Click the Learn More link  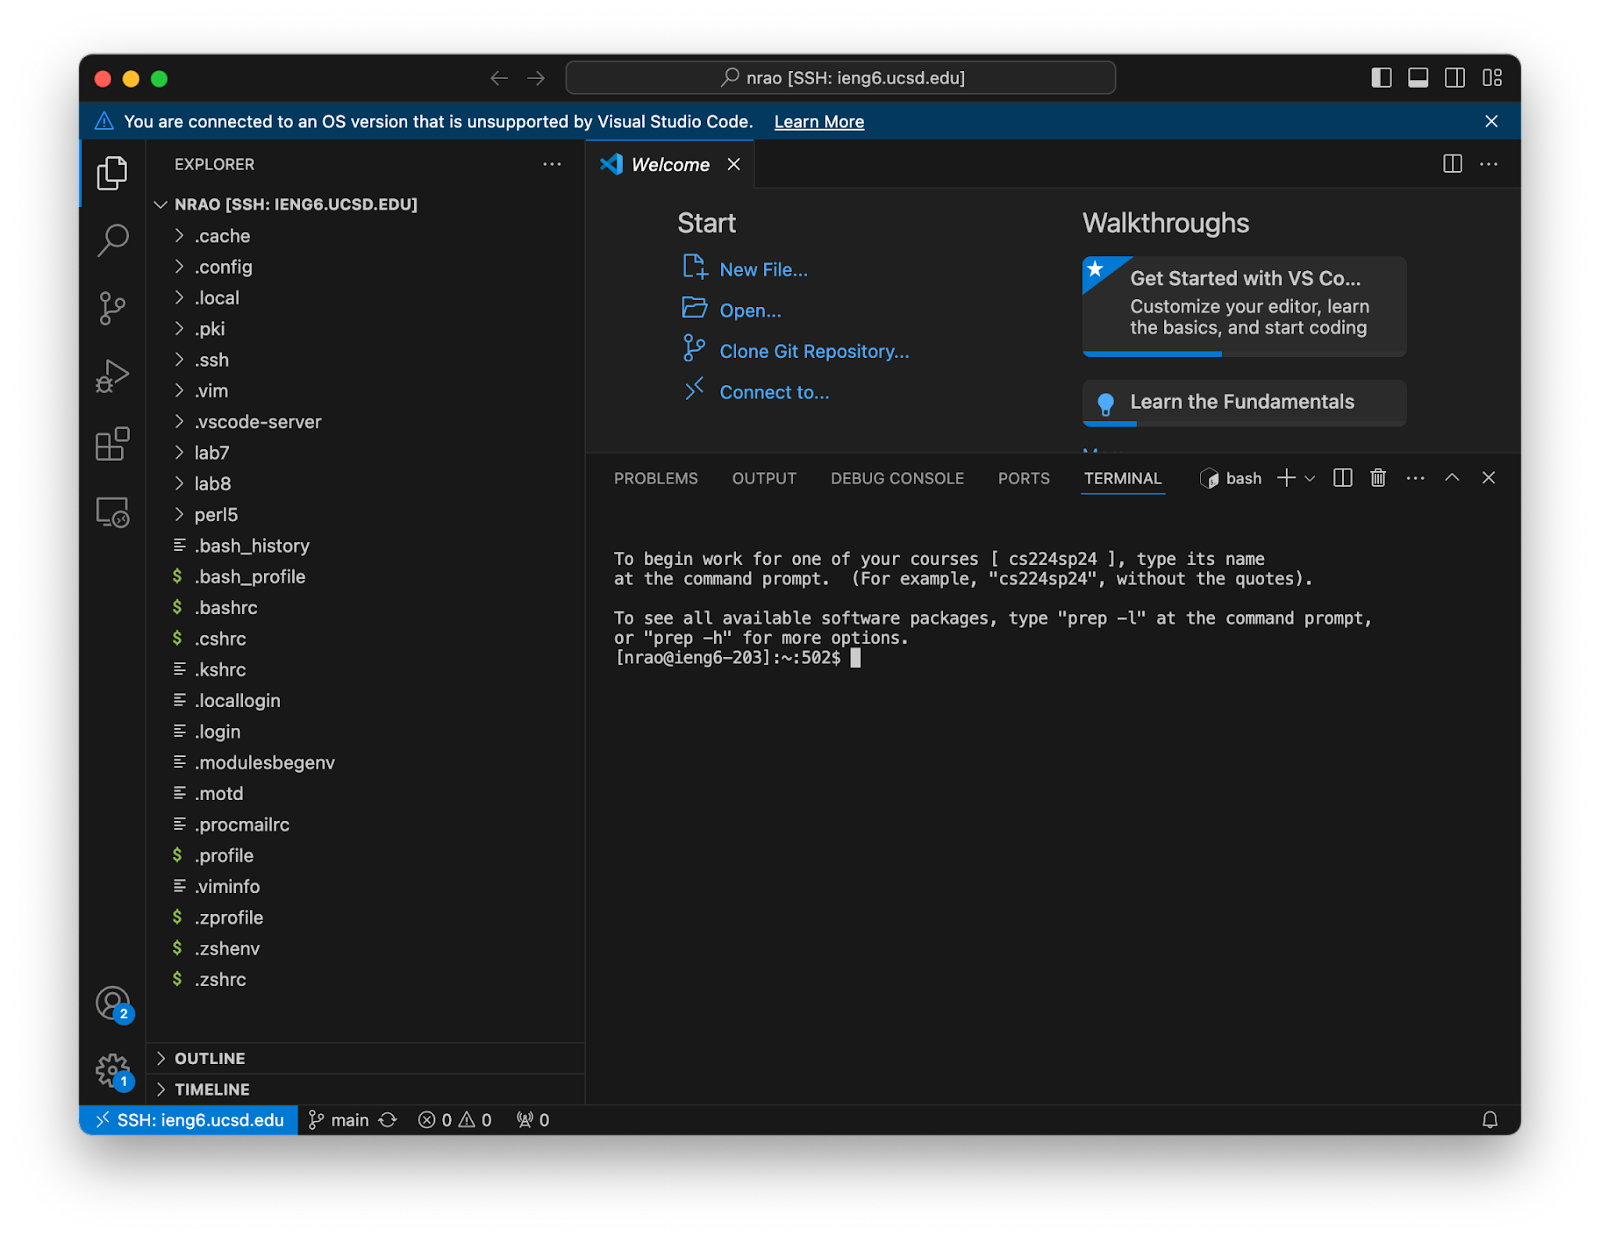click(819, 122)
